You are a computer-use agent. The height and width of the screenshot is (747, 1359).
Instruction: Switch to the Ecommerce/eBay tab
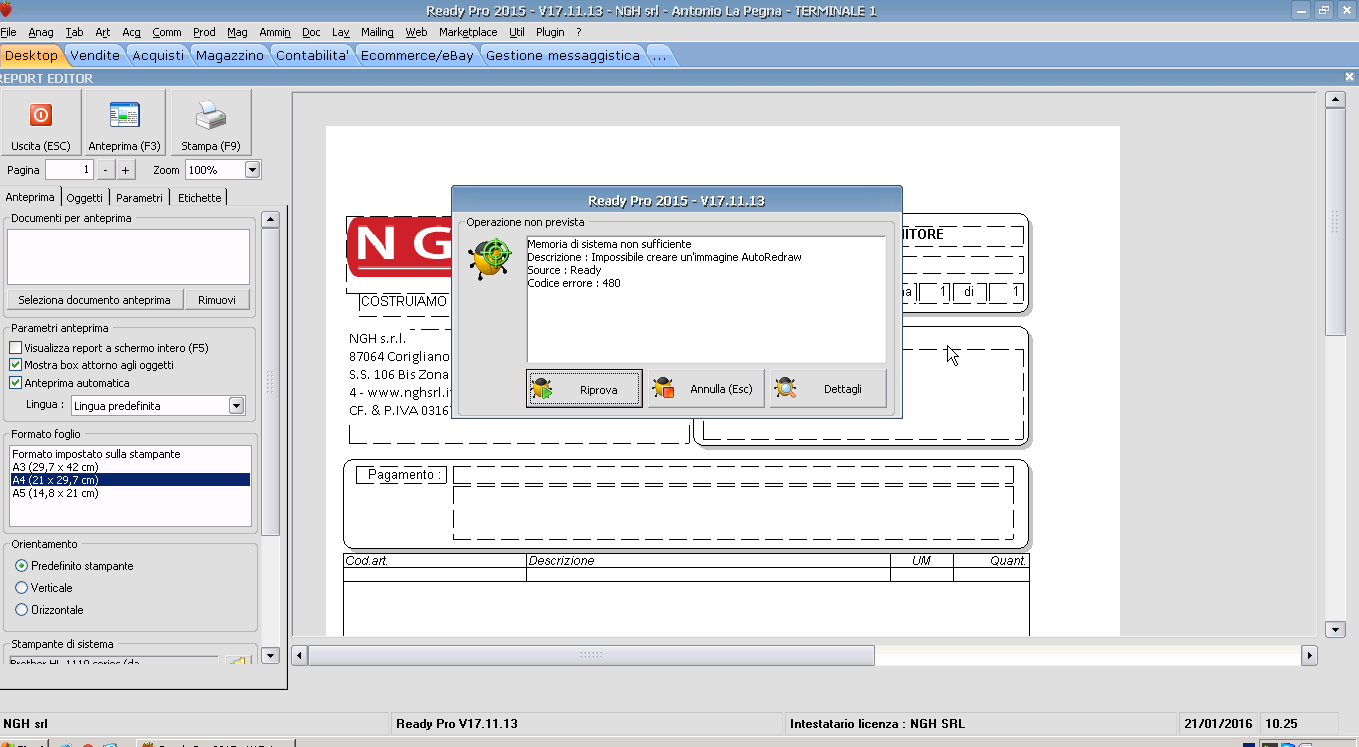(x=417, y=56)
